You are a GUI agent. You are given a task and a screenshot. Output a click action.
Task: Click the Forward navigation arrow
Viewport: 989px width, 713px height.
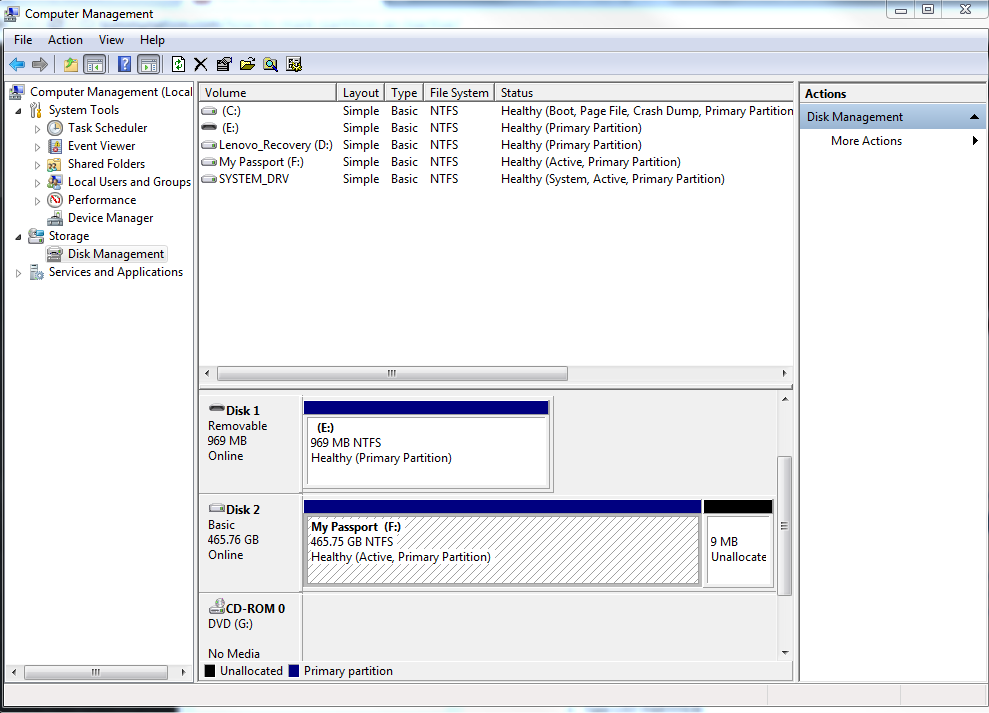click(39, 63)
